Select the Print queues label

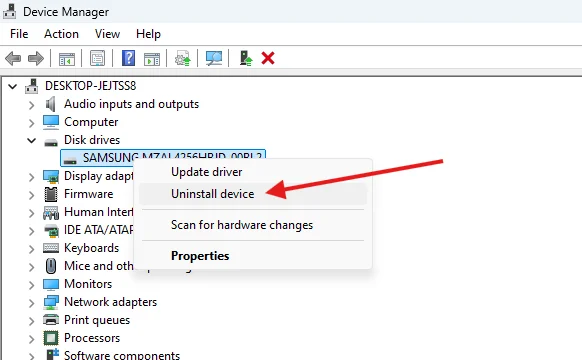tap(97, 320)
